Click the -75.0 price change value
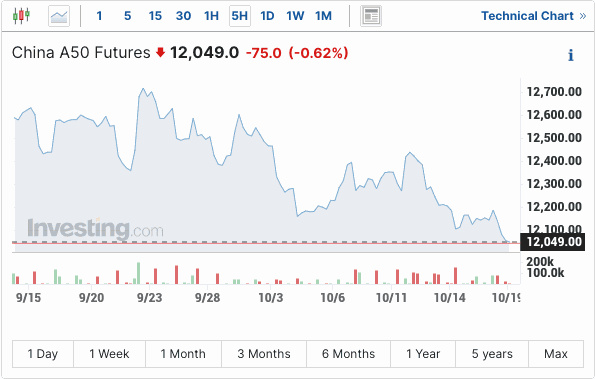 click(x=264, y=53)
